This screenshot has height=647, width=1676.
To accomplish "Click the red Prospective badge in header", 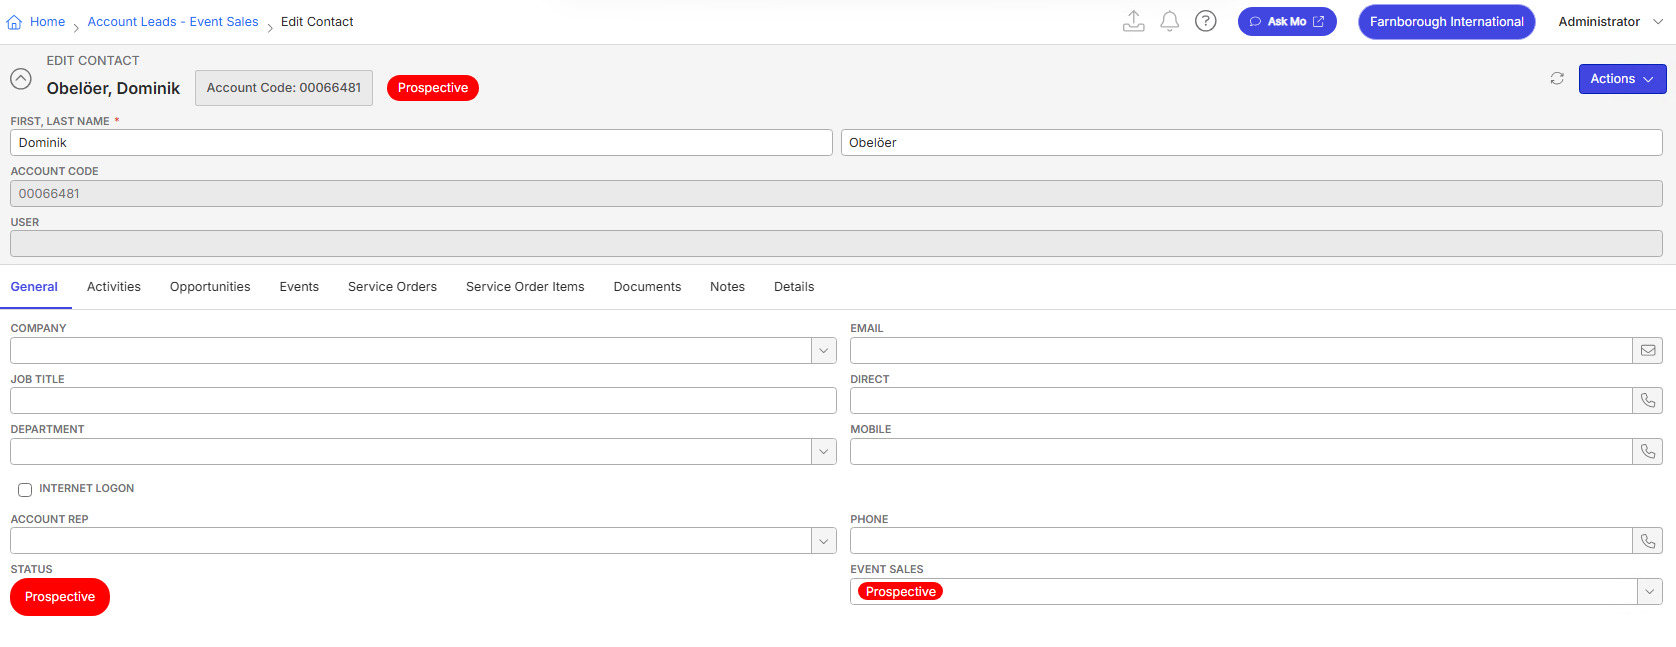I will click(433, 88).
